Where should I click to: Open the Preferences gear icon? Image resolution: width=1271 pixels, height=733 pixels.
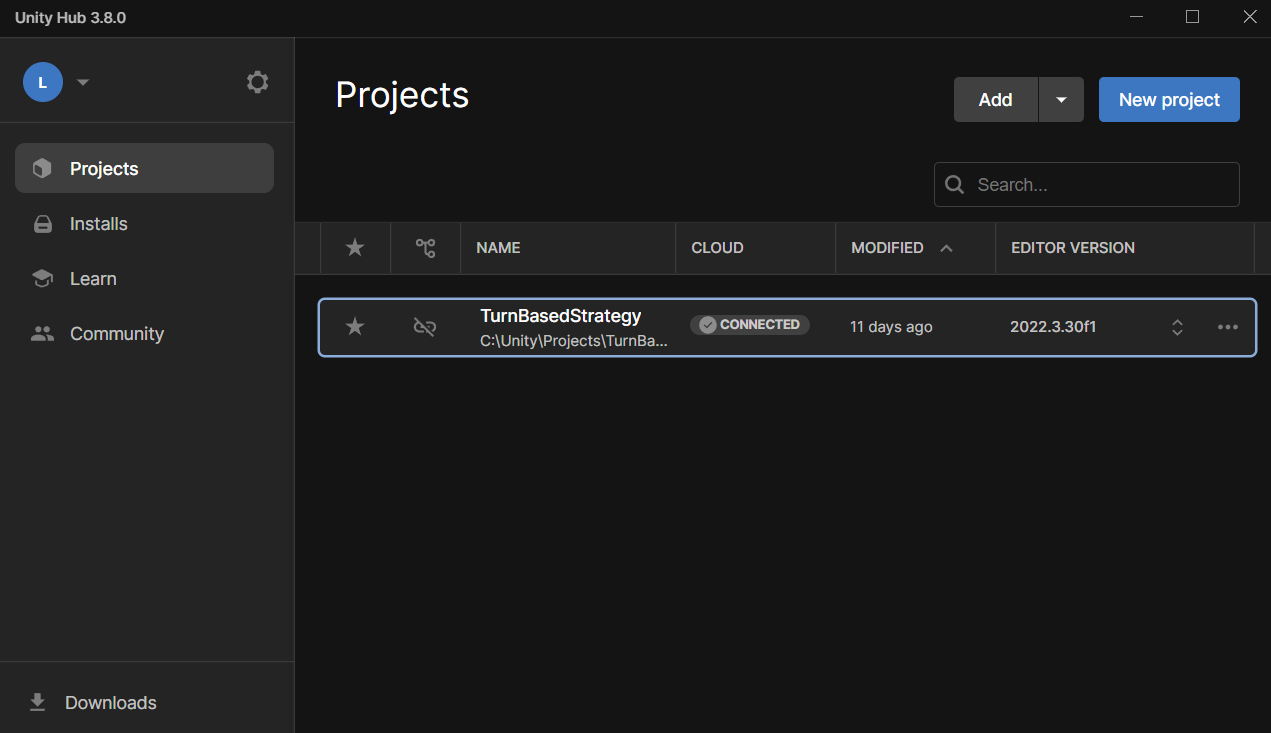[258, 82]
